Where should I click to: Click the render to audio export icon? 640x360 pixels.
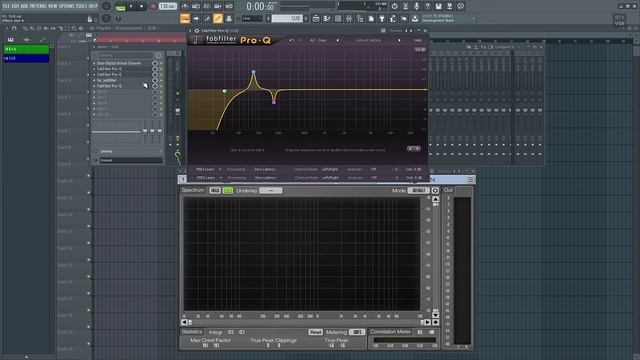click(449, 7)
